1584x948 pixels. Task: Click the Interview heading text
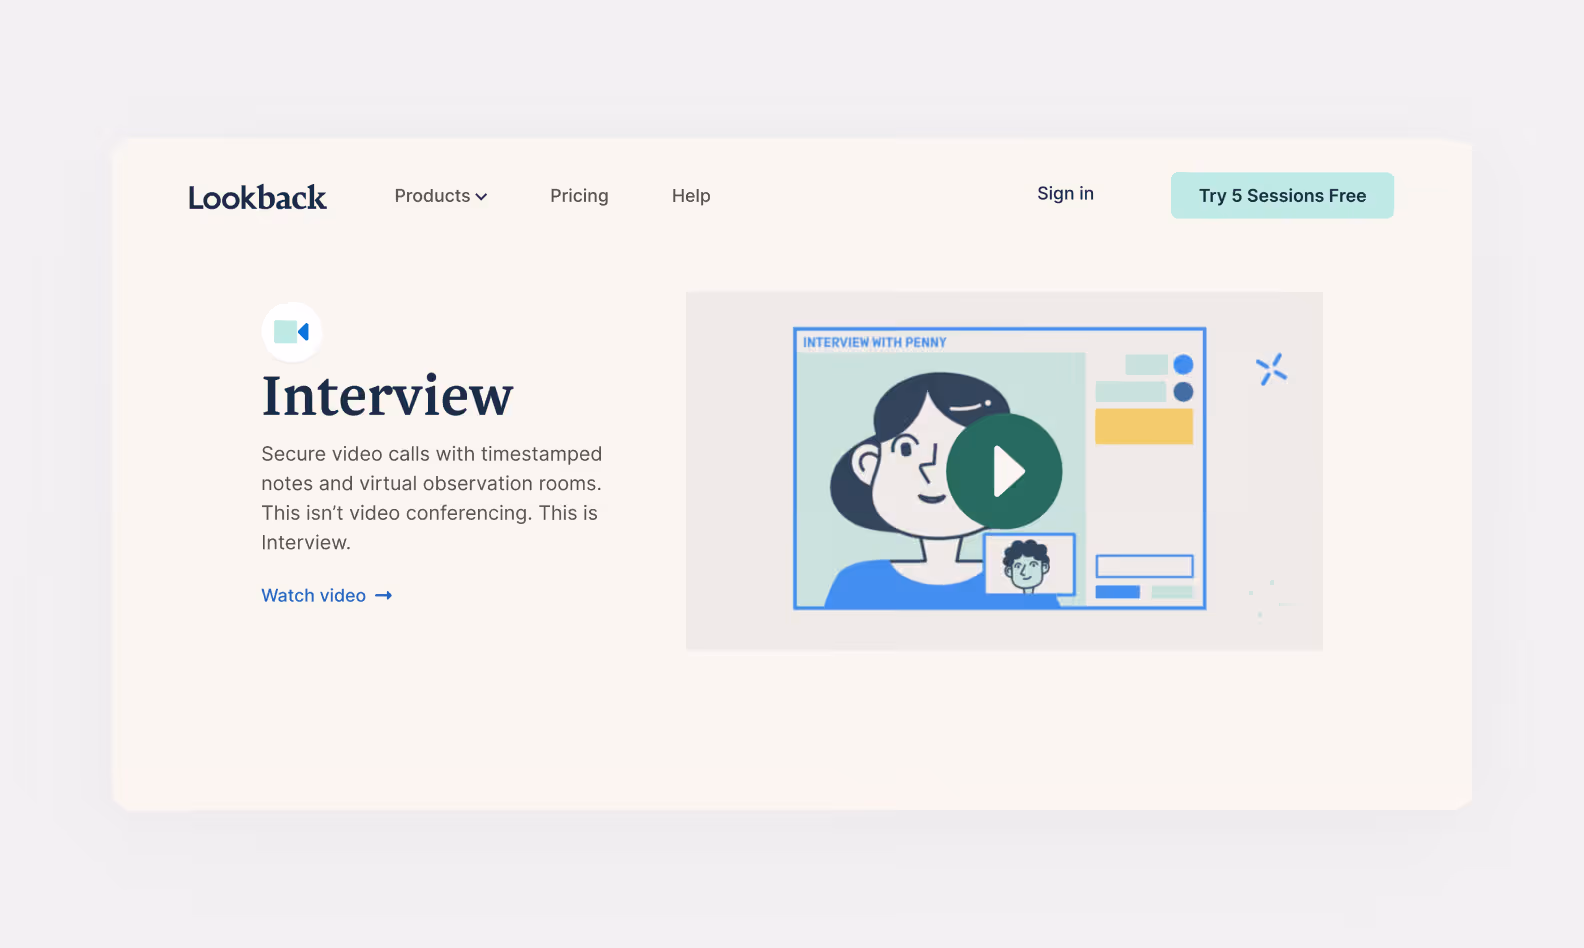pos(387,396)
